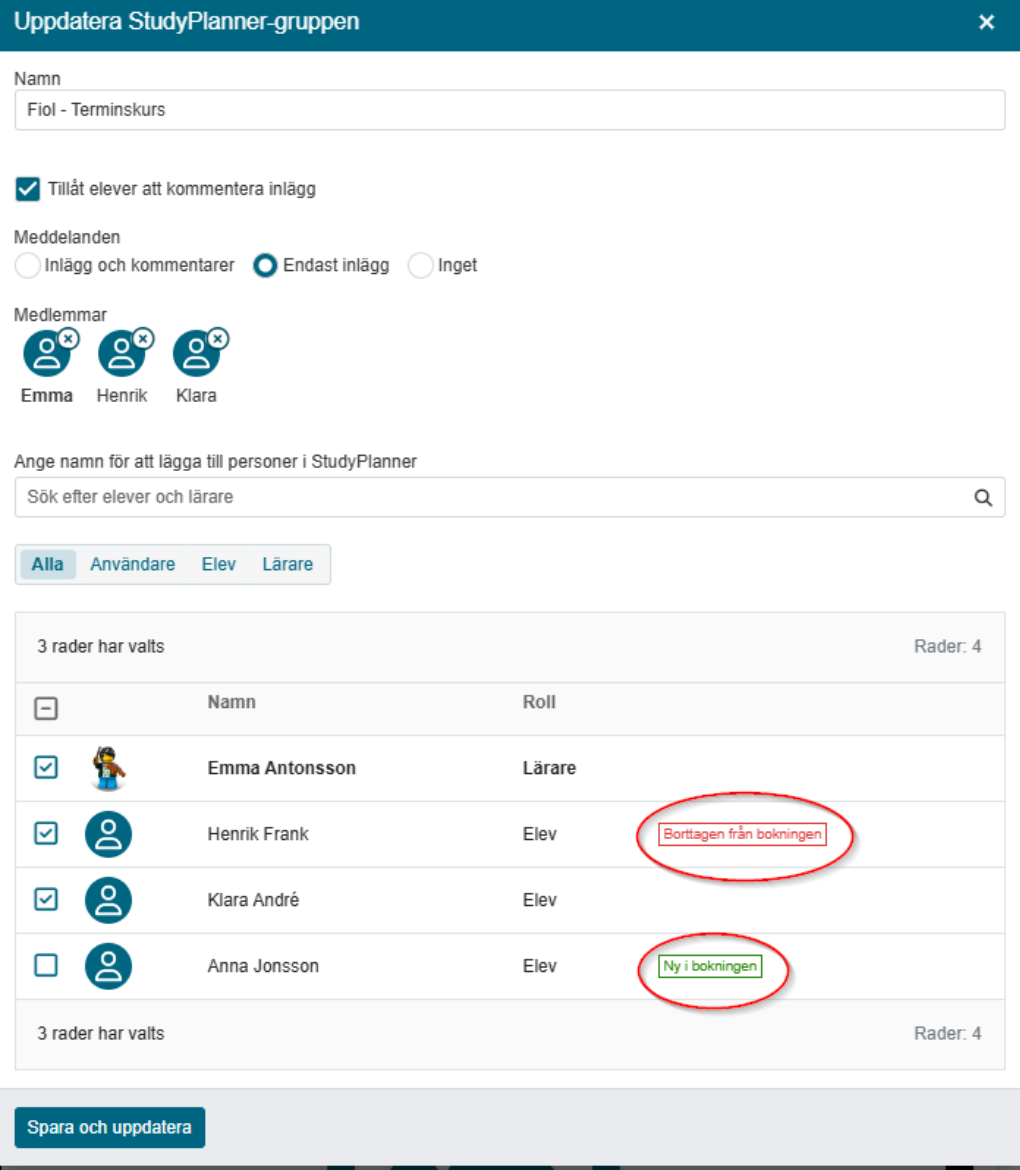
Task: Click Klara André's avatar icon in table
Action: [x=108, y=900]
